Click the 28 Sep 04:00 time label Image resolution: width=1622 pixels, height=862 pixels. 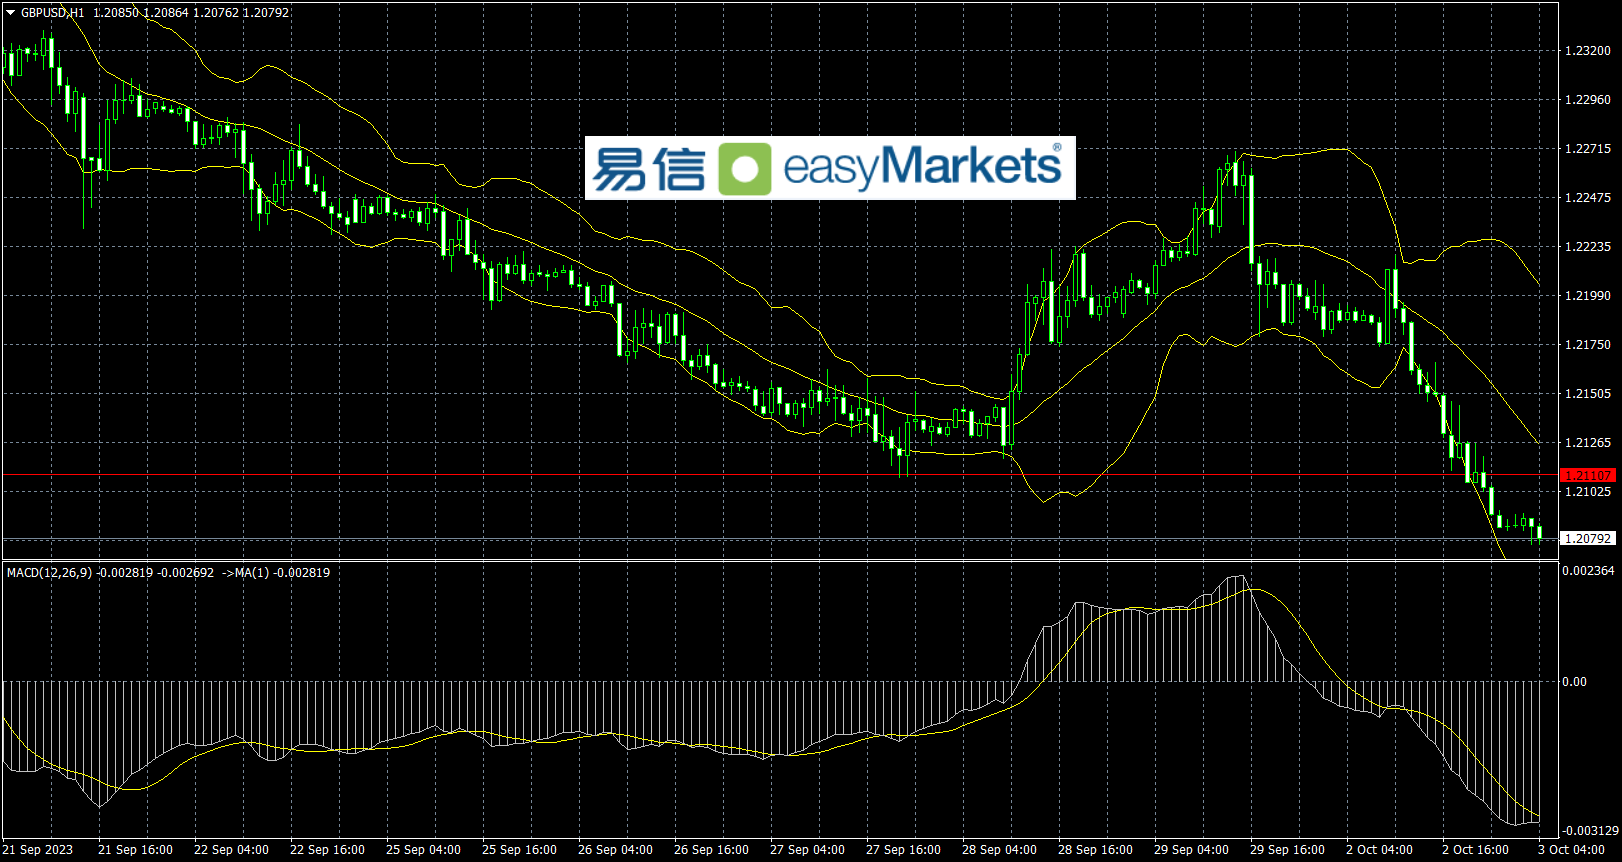point(999,850)
